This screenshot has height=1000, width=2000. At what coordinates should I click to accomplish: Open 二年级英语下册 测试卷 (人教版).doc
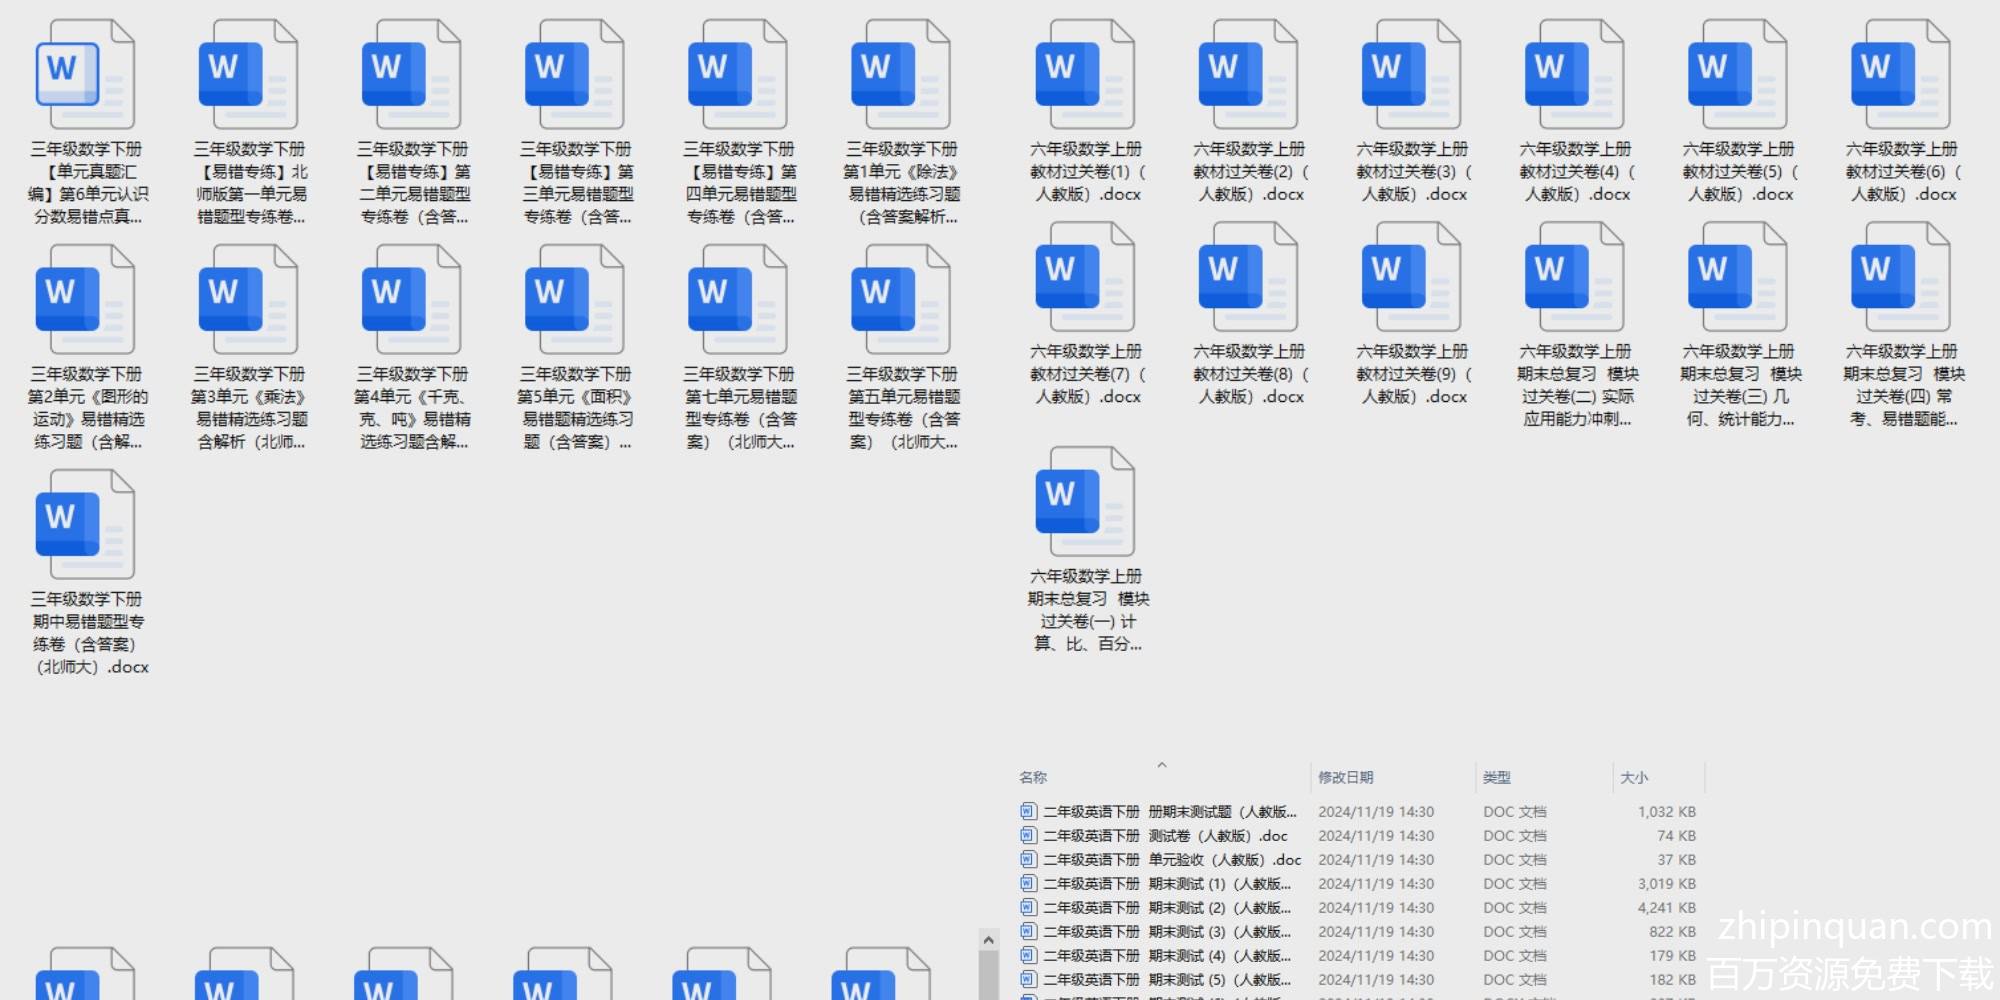click(1165, 836)
